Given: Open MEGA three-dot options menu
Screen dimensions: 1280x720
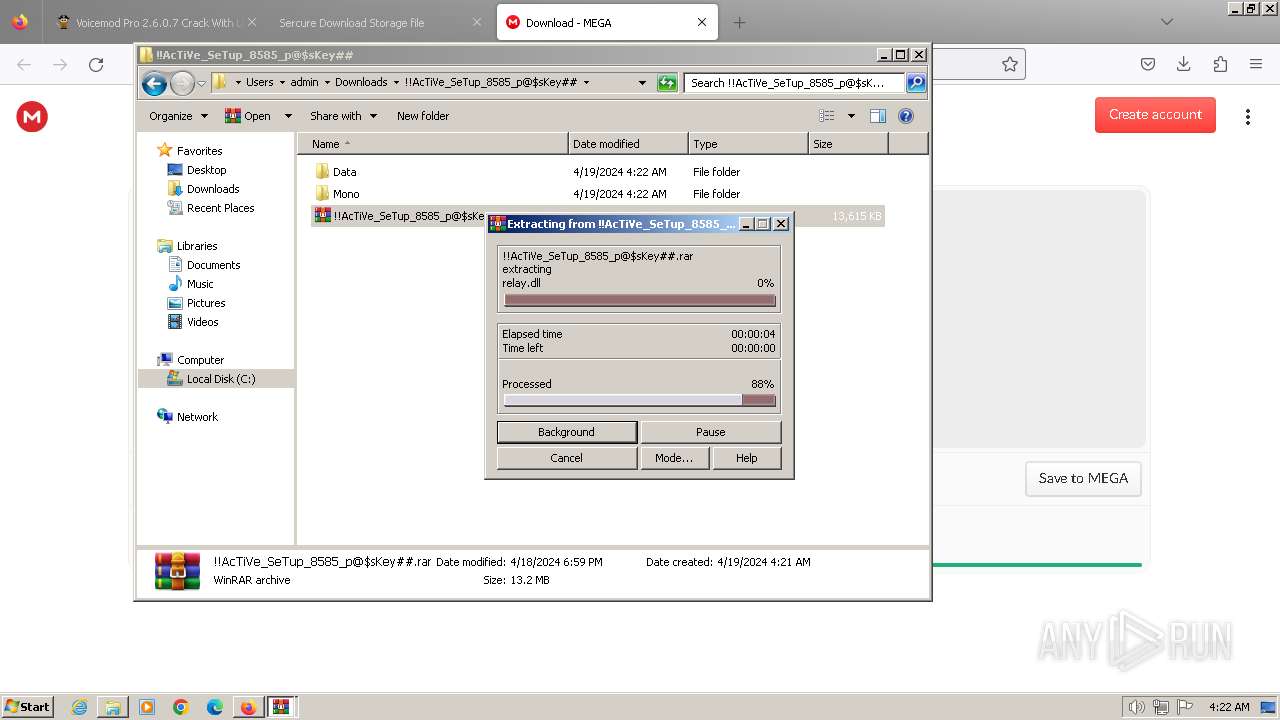Looking at the screenshot, I should click(1248, 117).
